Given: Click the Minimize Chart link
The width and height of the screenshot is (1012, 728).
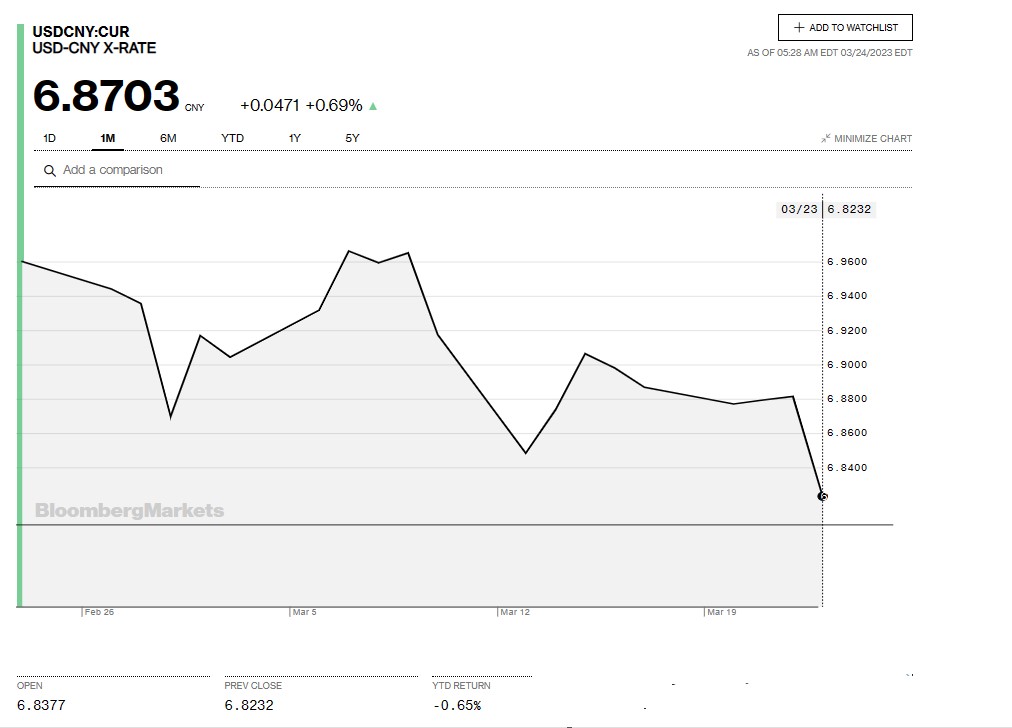Looking at the screenshot, I should tap(872, 139).
